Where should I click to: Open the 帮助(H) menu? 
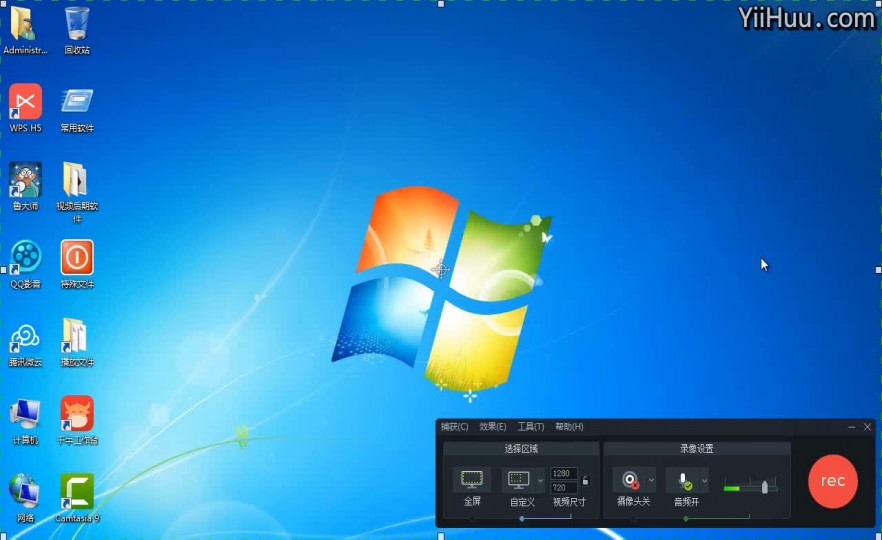coord(569,426)
